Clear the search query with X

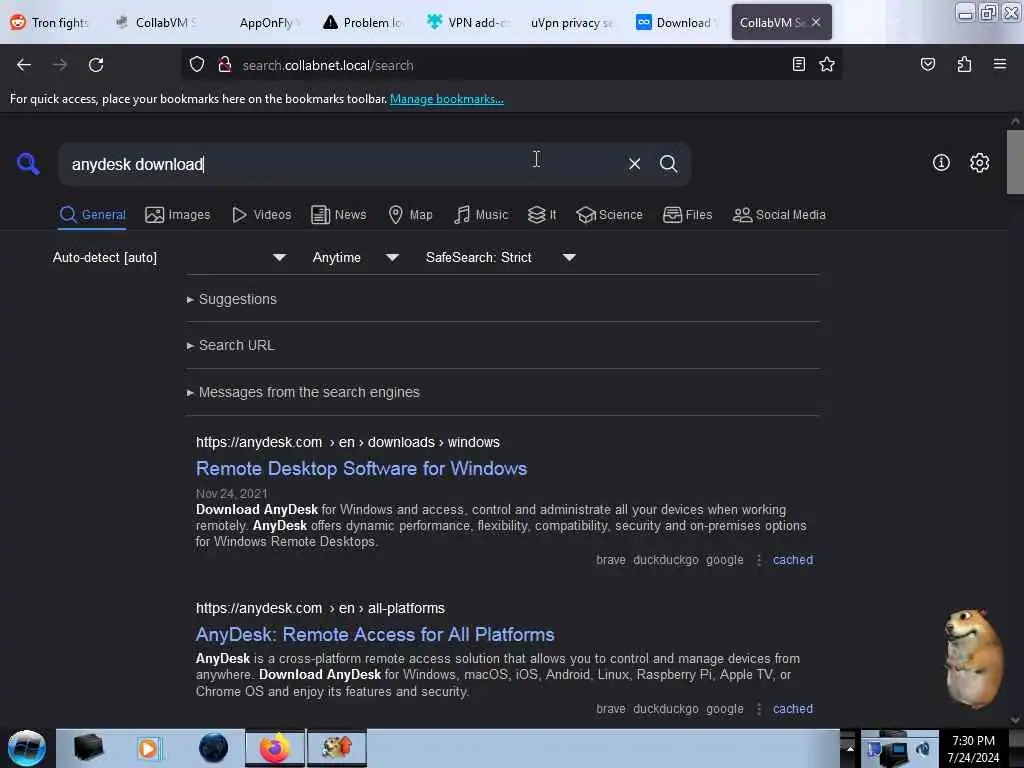pyautogui.click(x=634, y=164)
